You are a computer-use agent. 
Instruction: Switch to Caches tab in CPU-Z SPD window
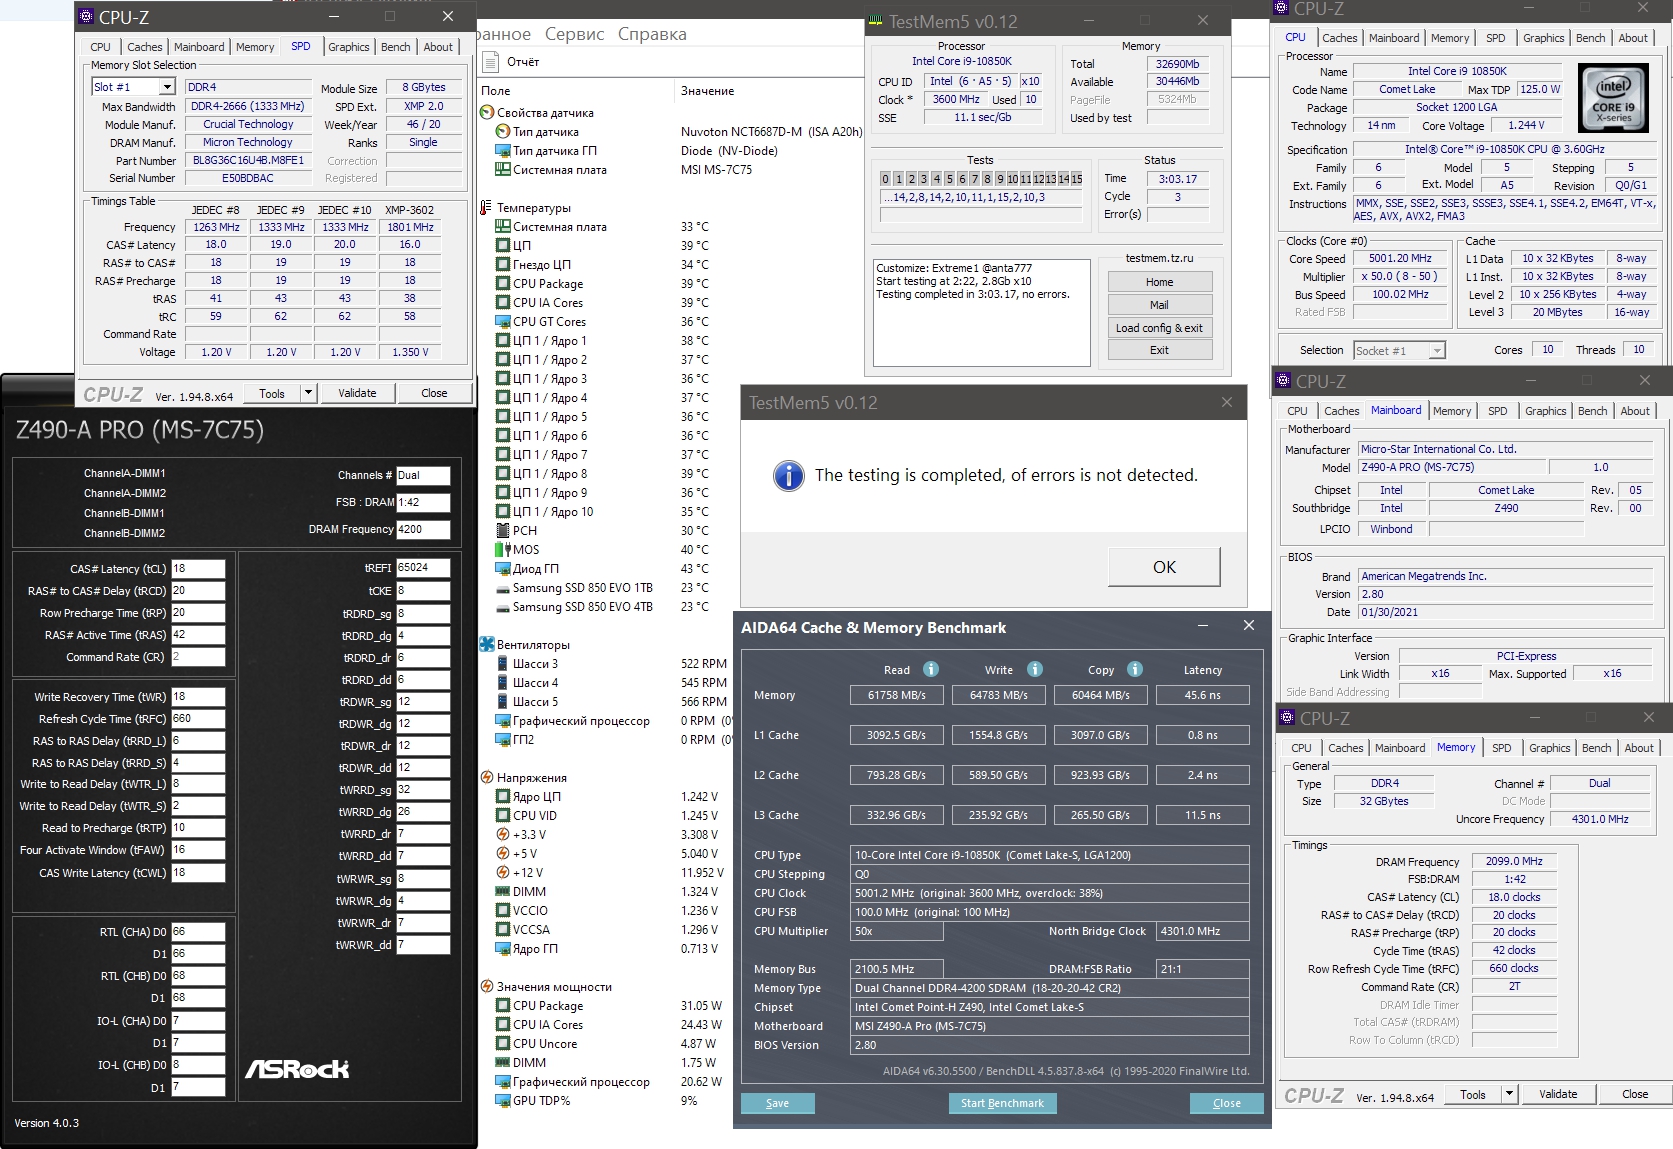pyautogui.click(x=144, y=47)
